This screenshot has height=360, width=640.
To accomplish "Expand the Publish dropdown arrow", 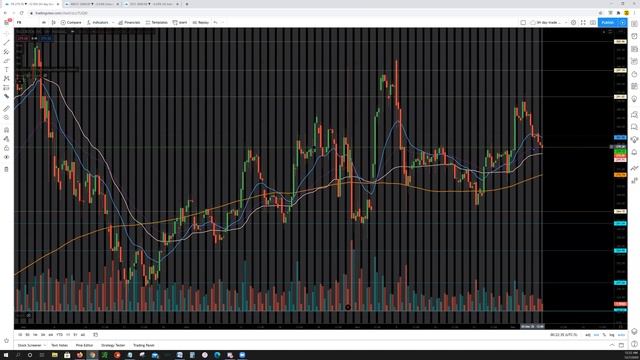I will 622,22.
